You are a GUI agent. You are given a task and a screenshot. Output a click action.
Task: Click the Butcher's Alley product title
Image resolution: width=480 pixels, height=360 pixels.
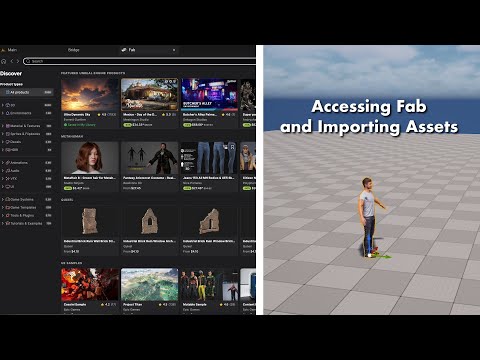pyautogui.click(x=200, y=114)
